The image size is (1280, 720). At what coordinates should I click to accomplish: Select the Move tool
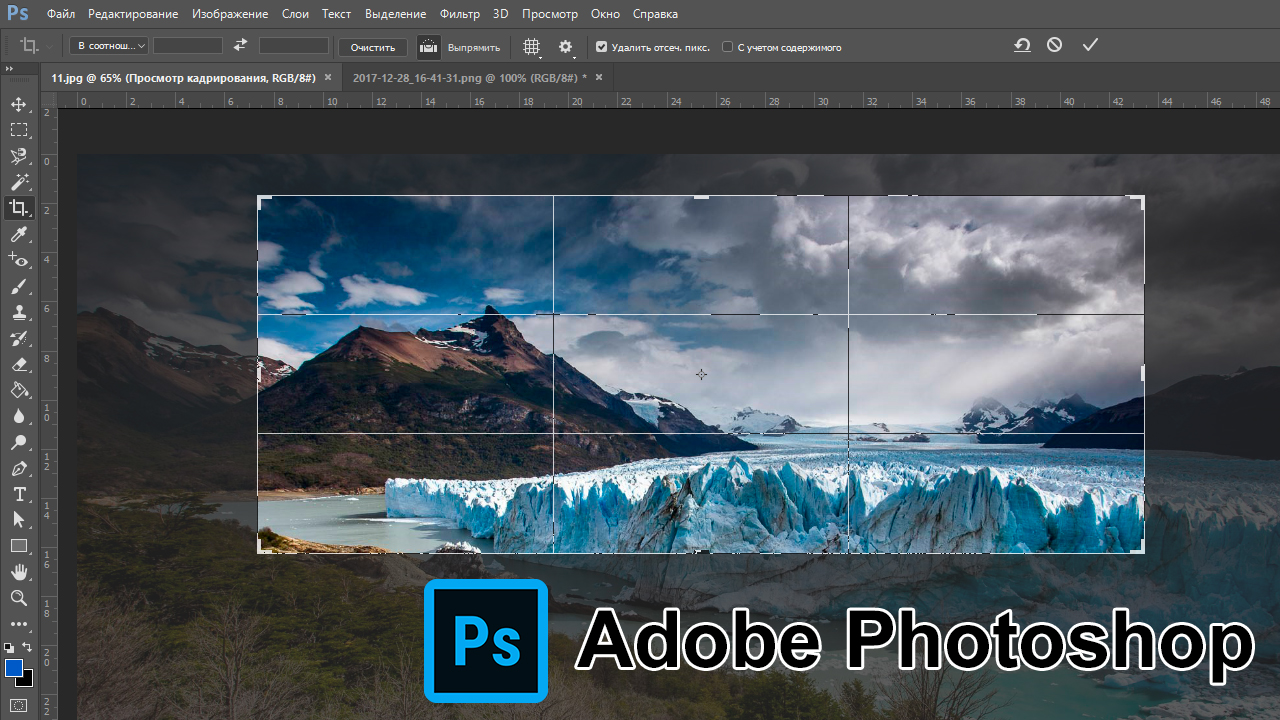point(19,104)
